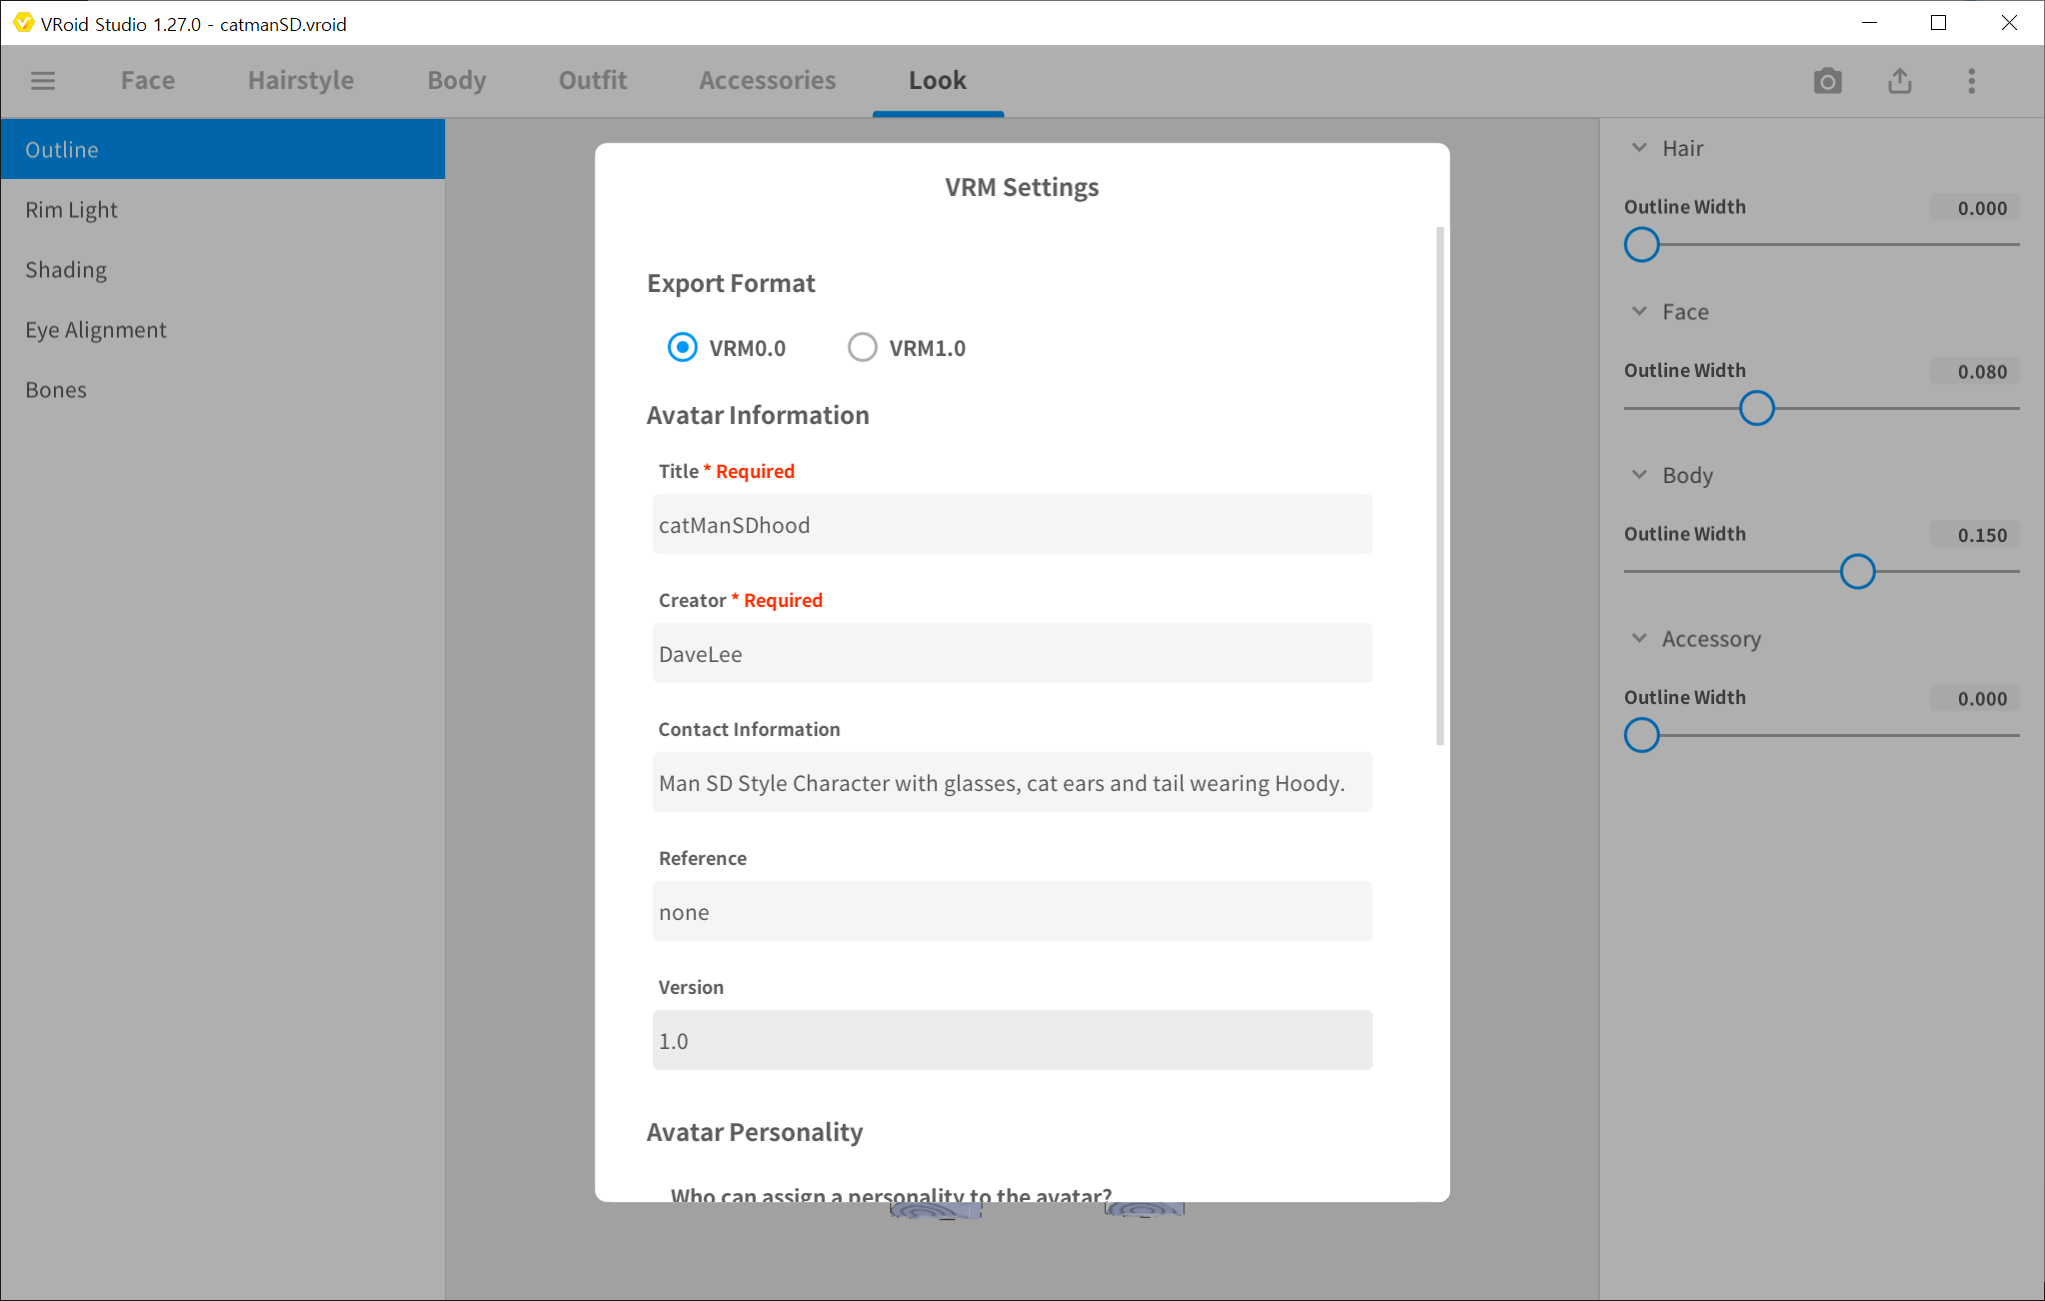This screenshot has height=1301, width=2045.
Task: Click the Face outline width slider handle
Action: click(1756, 408)
